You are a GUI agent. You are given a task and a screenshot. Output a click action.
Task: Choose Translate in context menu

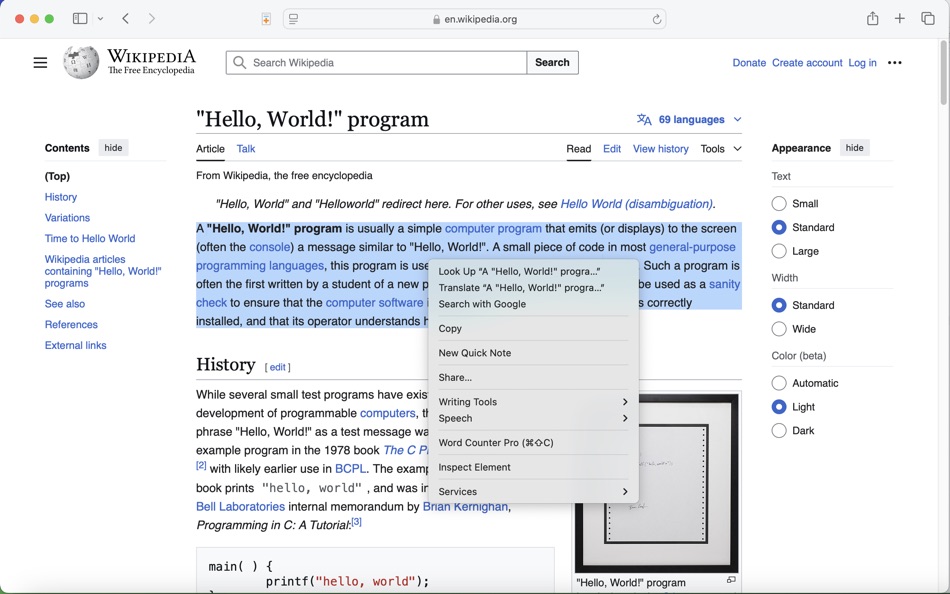pos(533,288)
